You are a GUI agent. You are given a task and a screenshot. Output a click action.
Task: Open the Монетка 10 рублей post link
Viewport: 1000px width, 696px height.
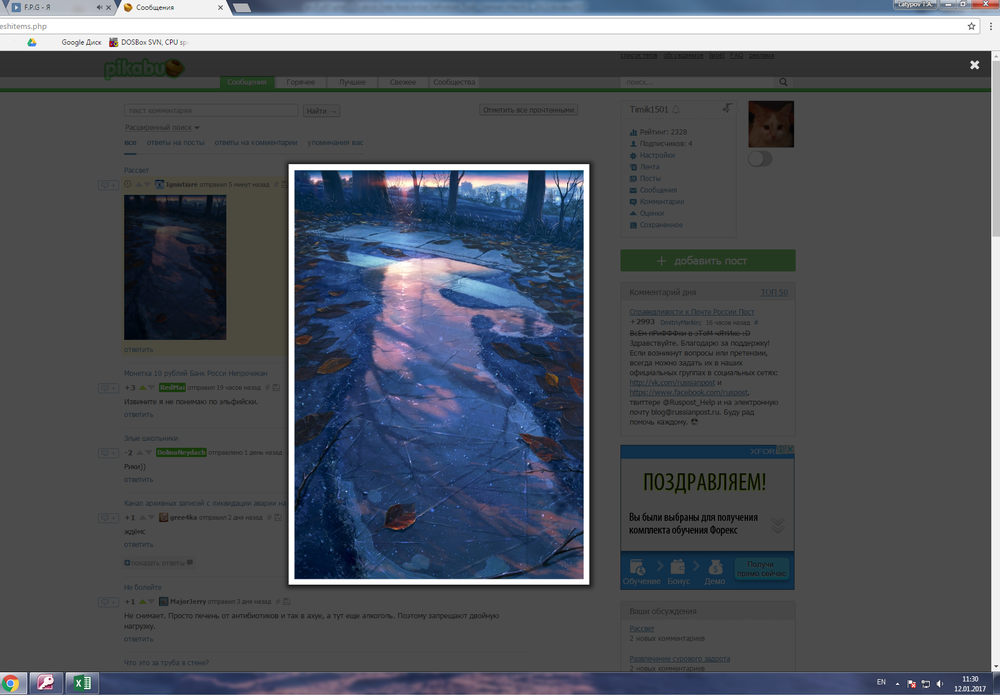pyautogui.click(x=196, y=373)
